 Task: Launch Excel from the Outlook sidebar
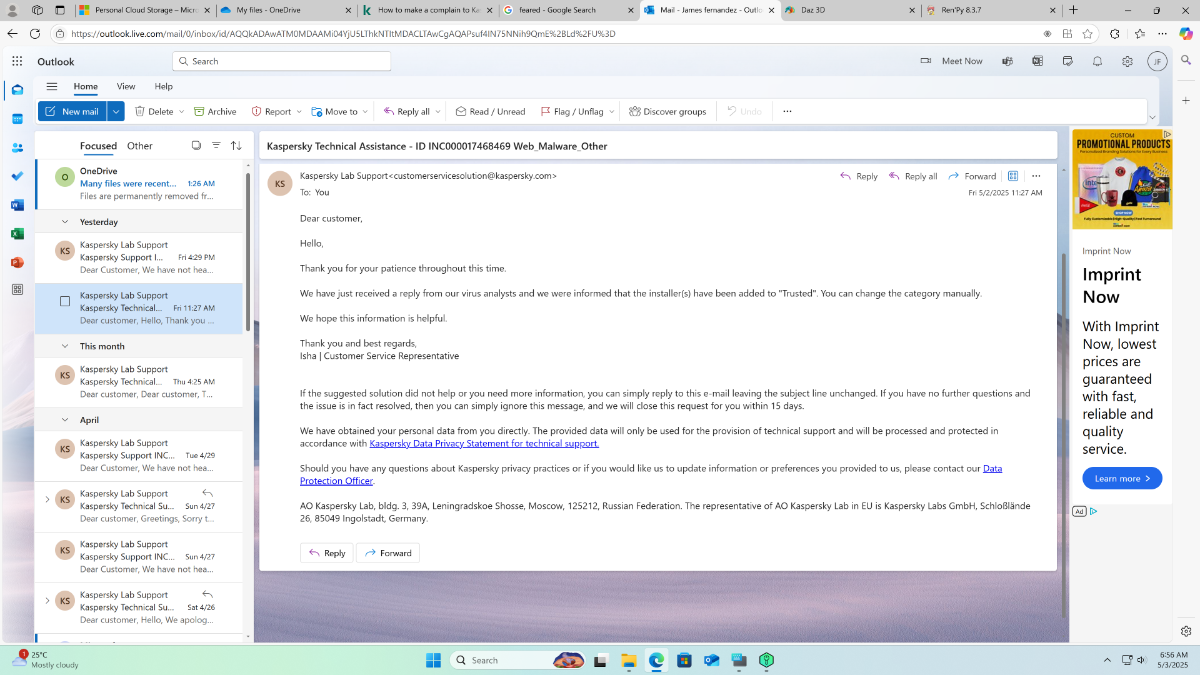tap(17, 233)
